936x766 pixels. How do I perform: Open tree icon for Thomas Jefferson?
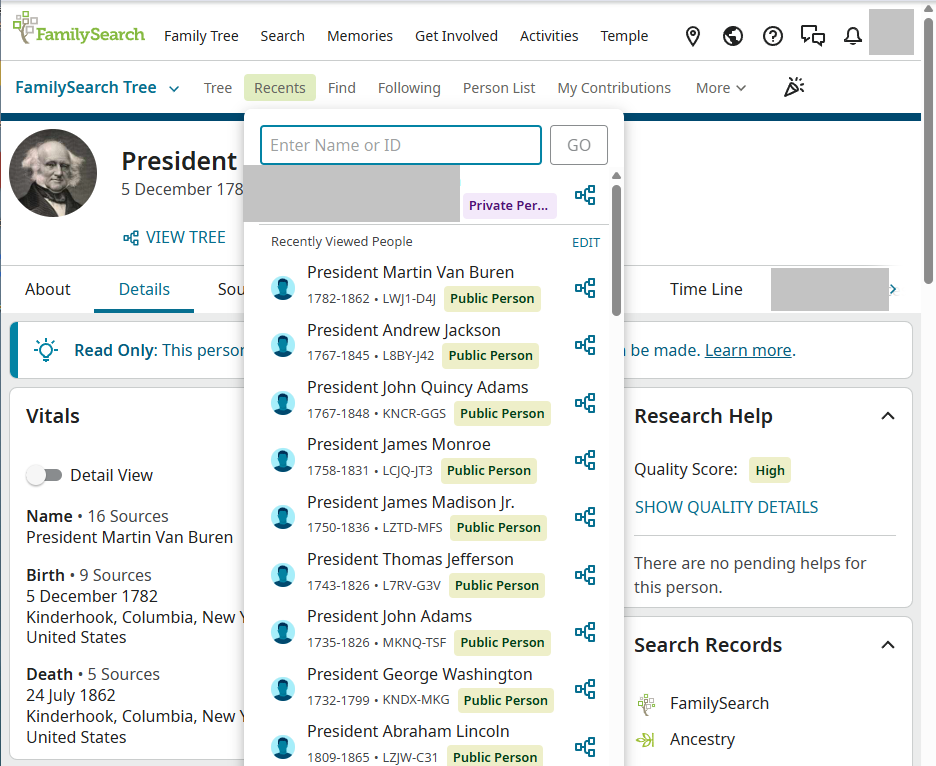(585, 575)
